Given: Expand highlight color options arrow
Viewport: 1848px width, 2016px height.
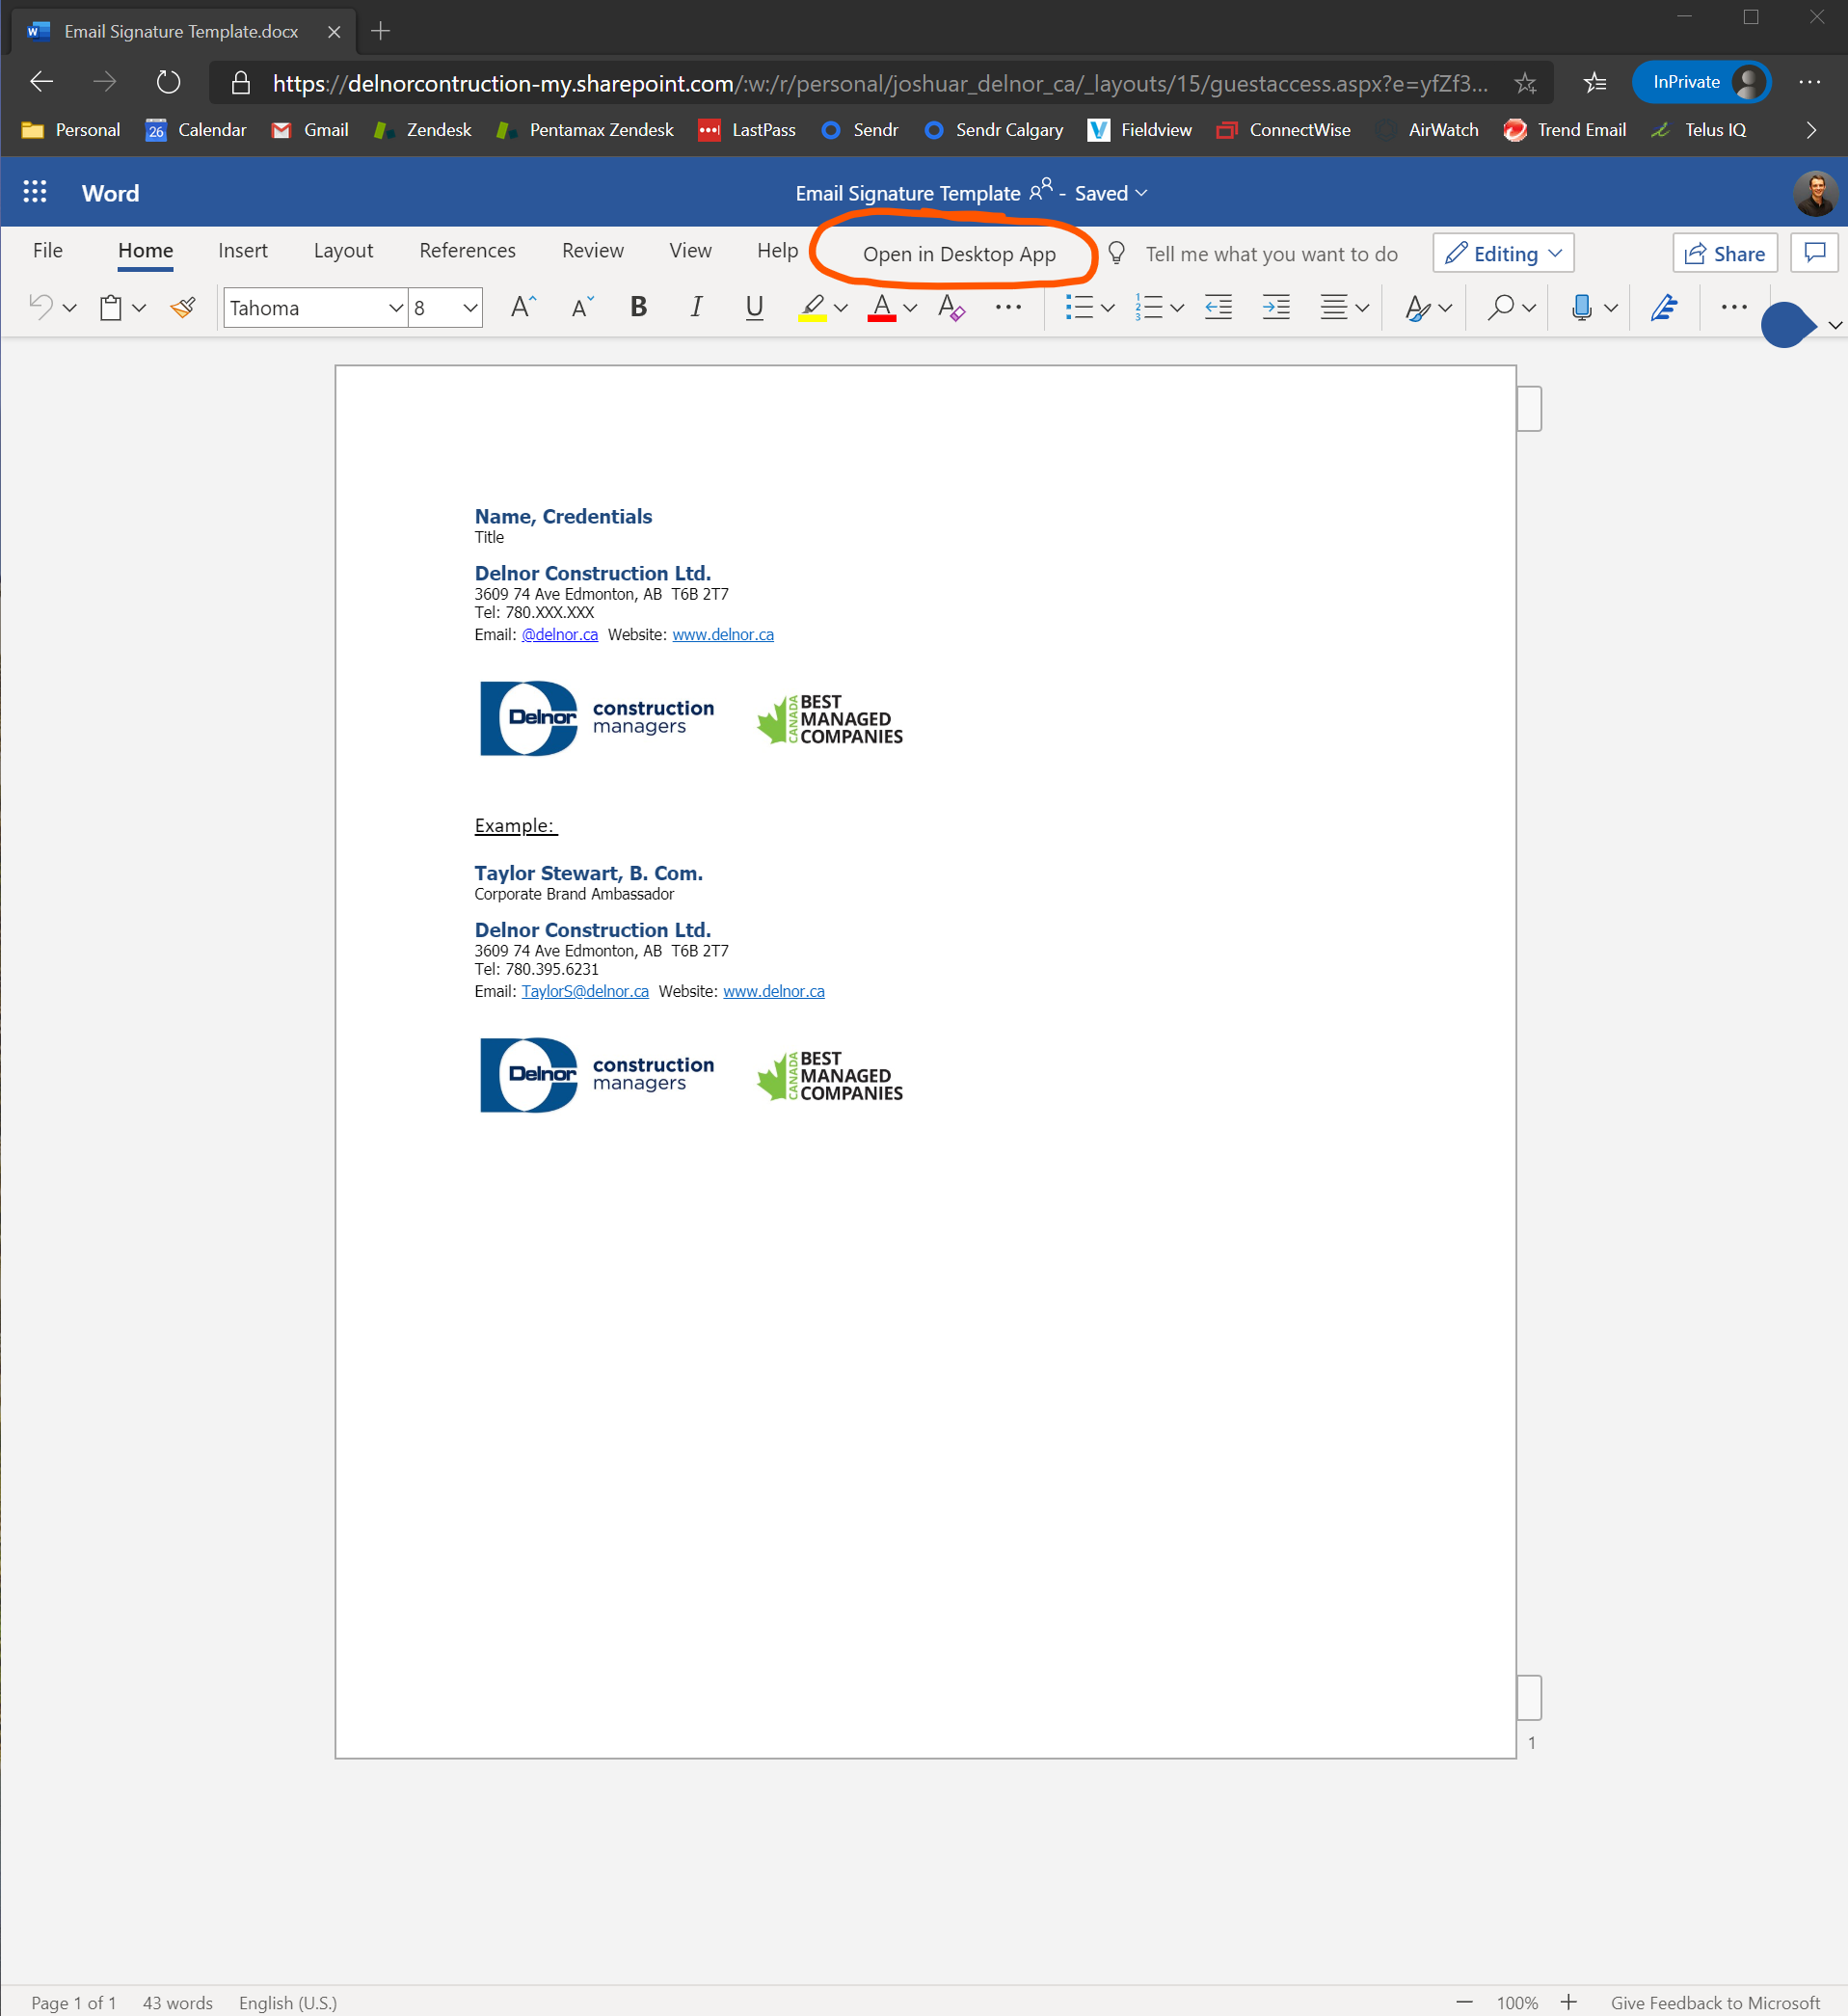Looking at the screenshot, I should pos(841,308).
